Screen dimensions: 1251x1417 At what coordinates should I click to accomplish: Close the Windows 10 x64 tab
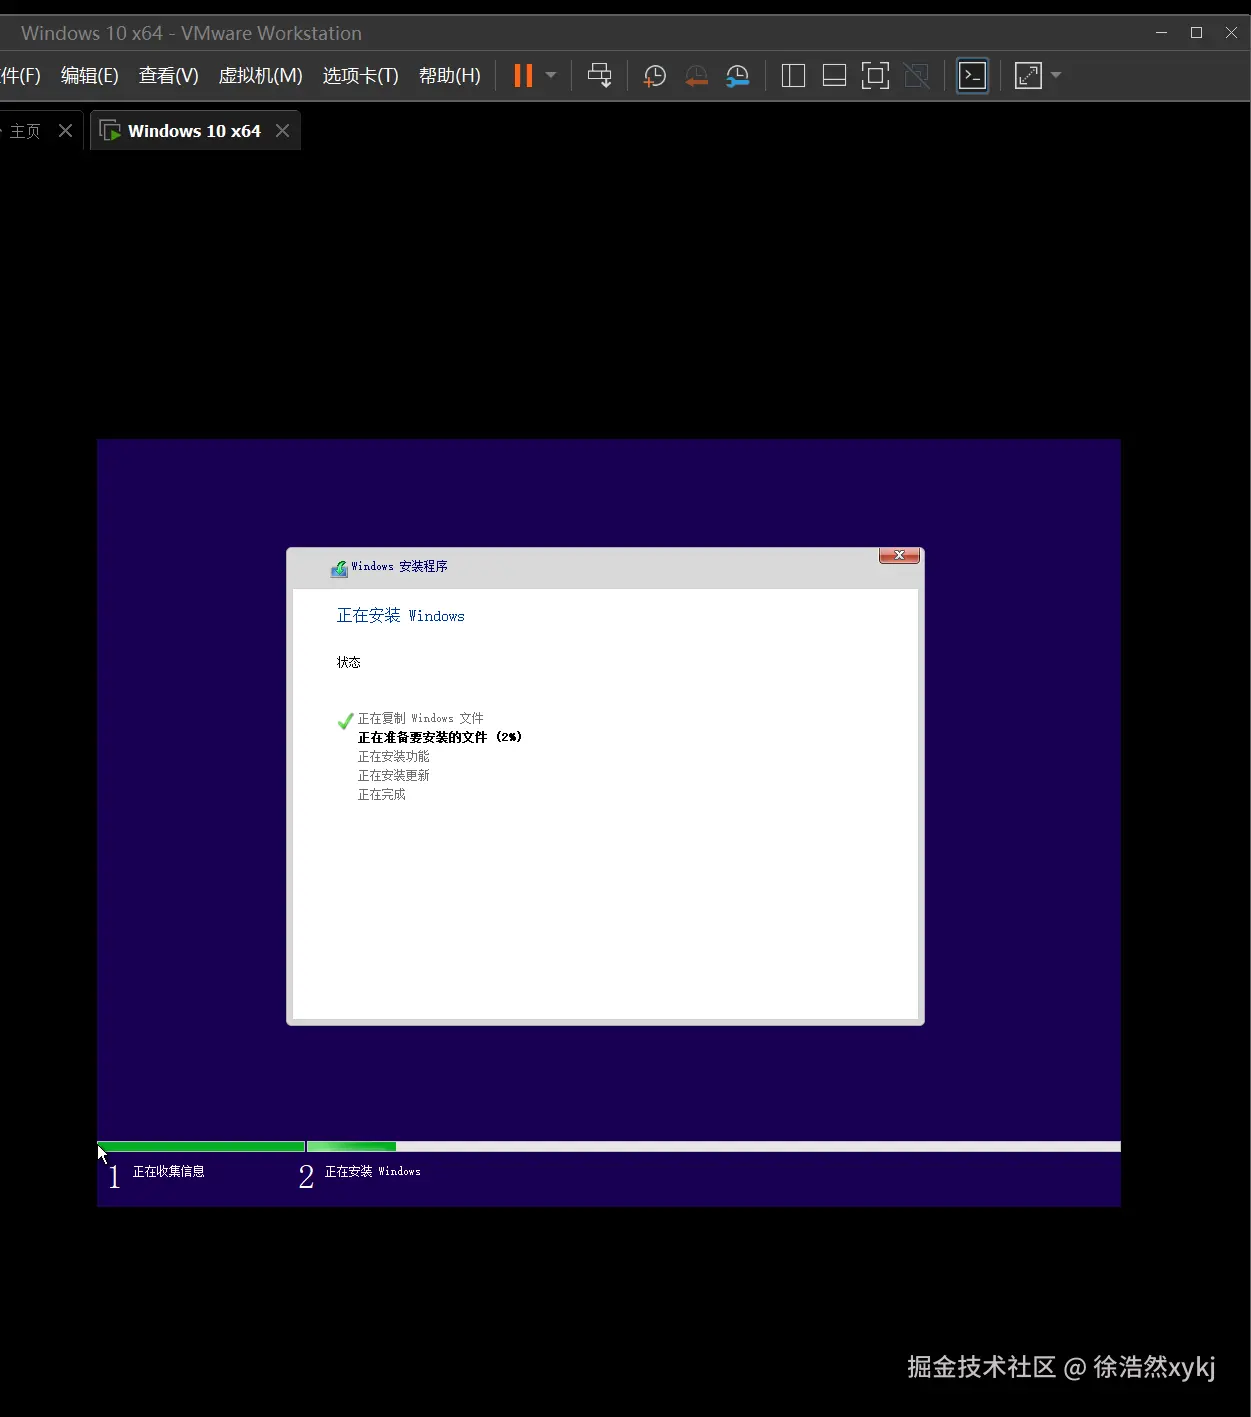click(283, 131)
